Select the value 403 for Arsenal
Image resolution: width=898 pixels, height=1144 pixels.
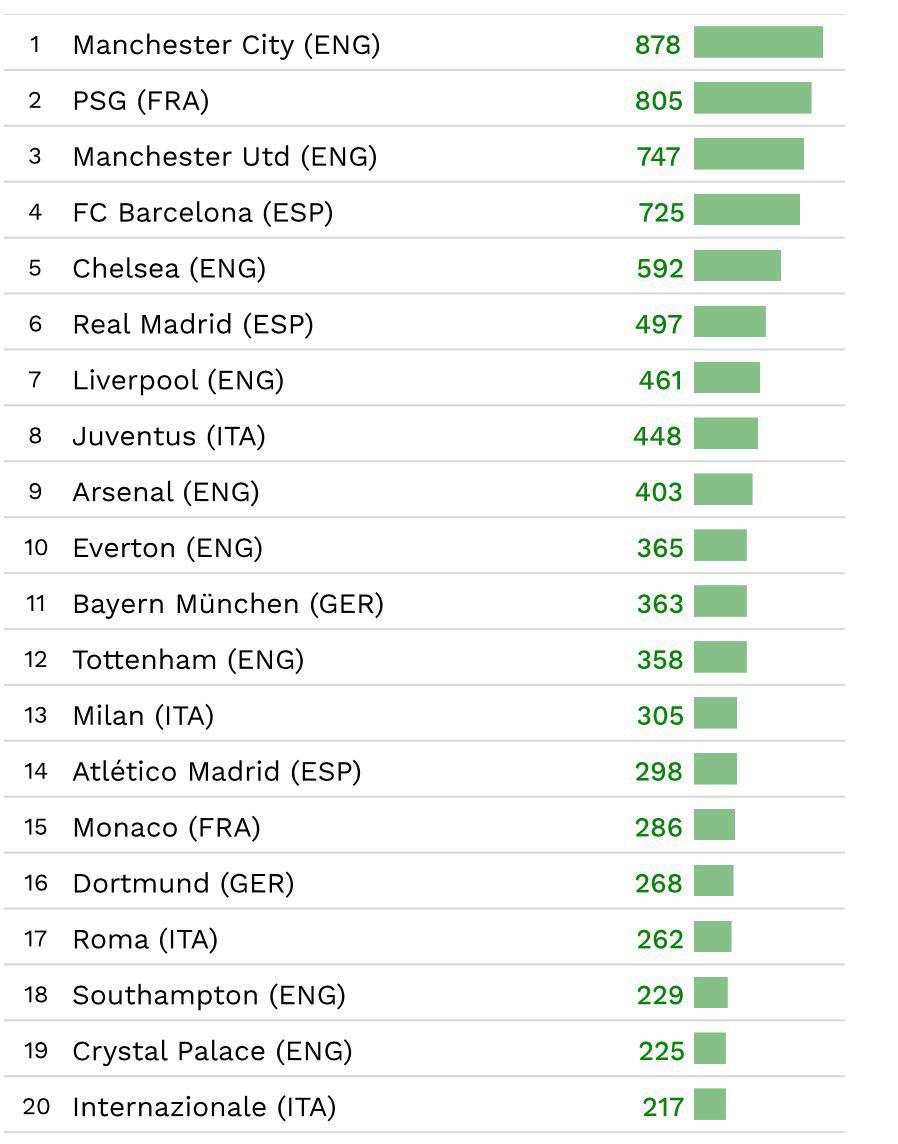(x=659, y=492)
